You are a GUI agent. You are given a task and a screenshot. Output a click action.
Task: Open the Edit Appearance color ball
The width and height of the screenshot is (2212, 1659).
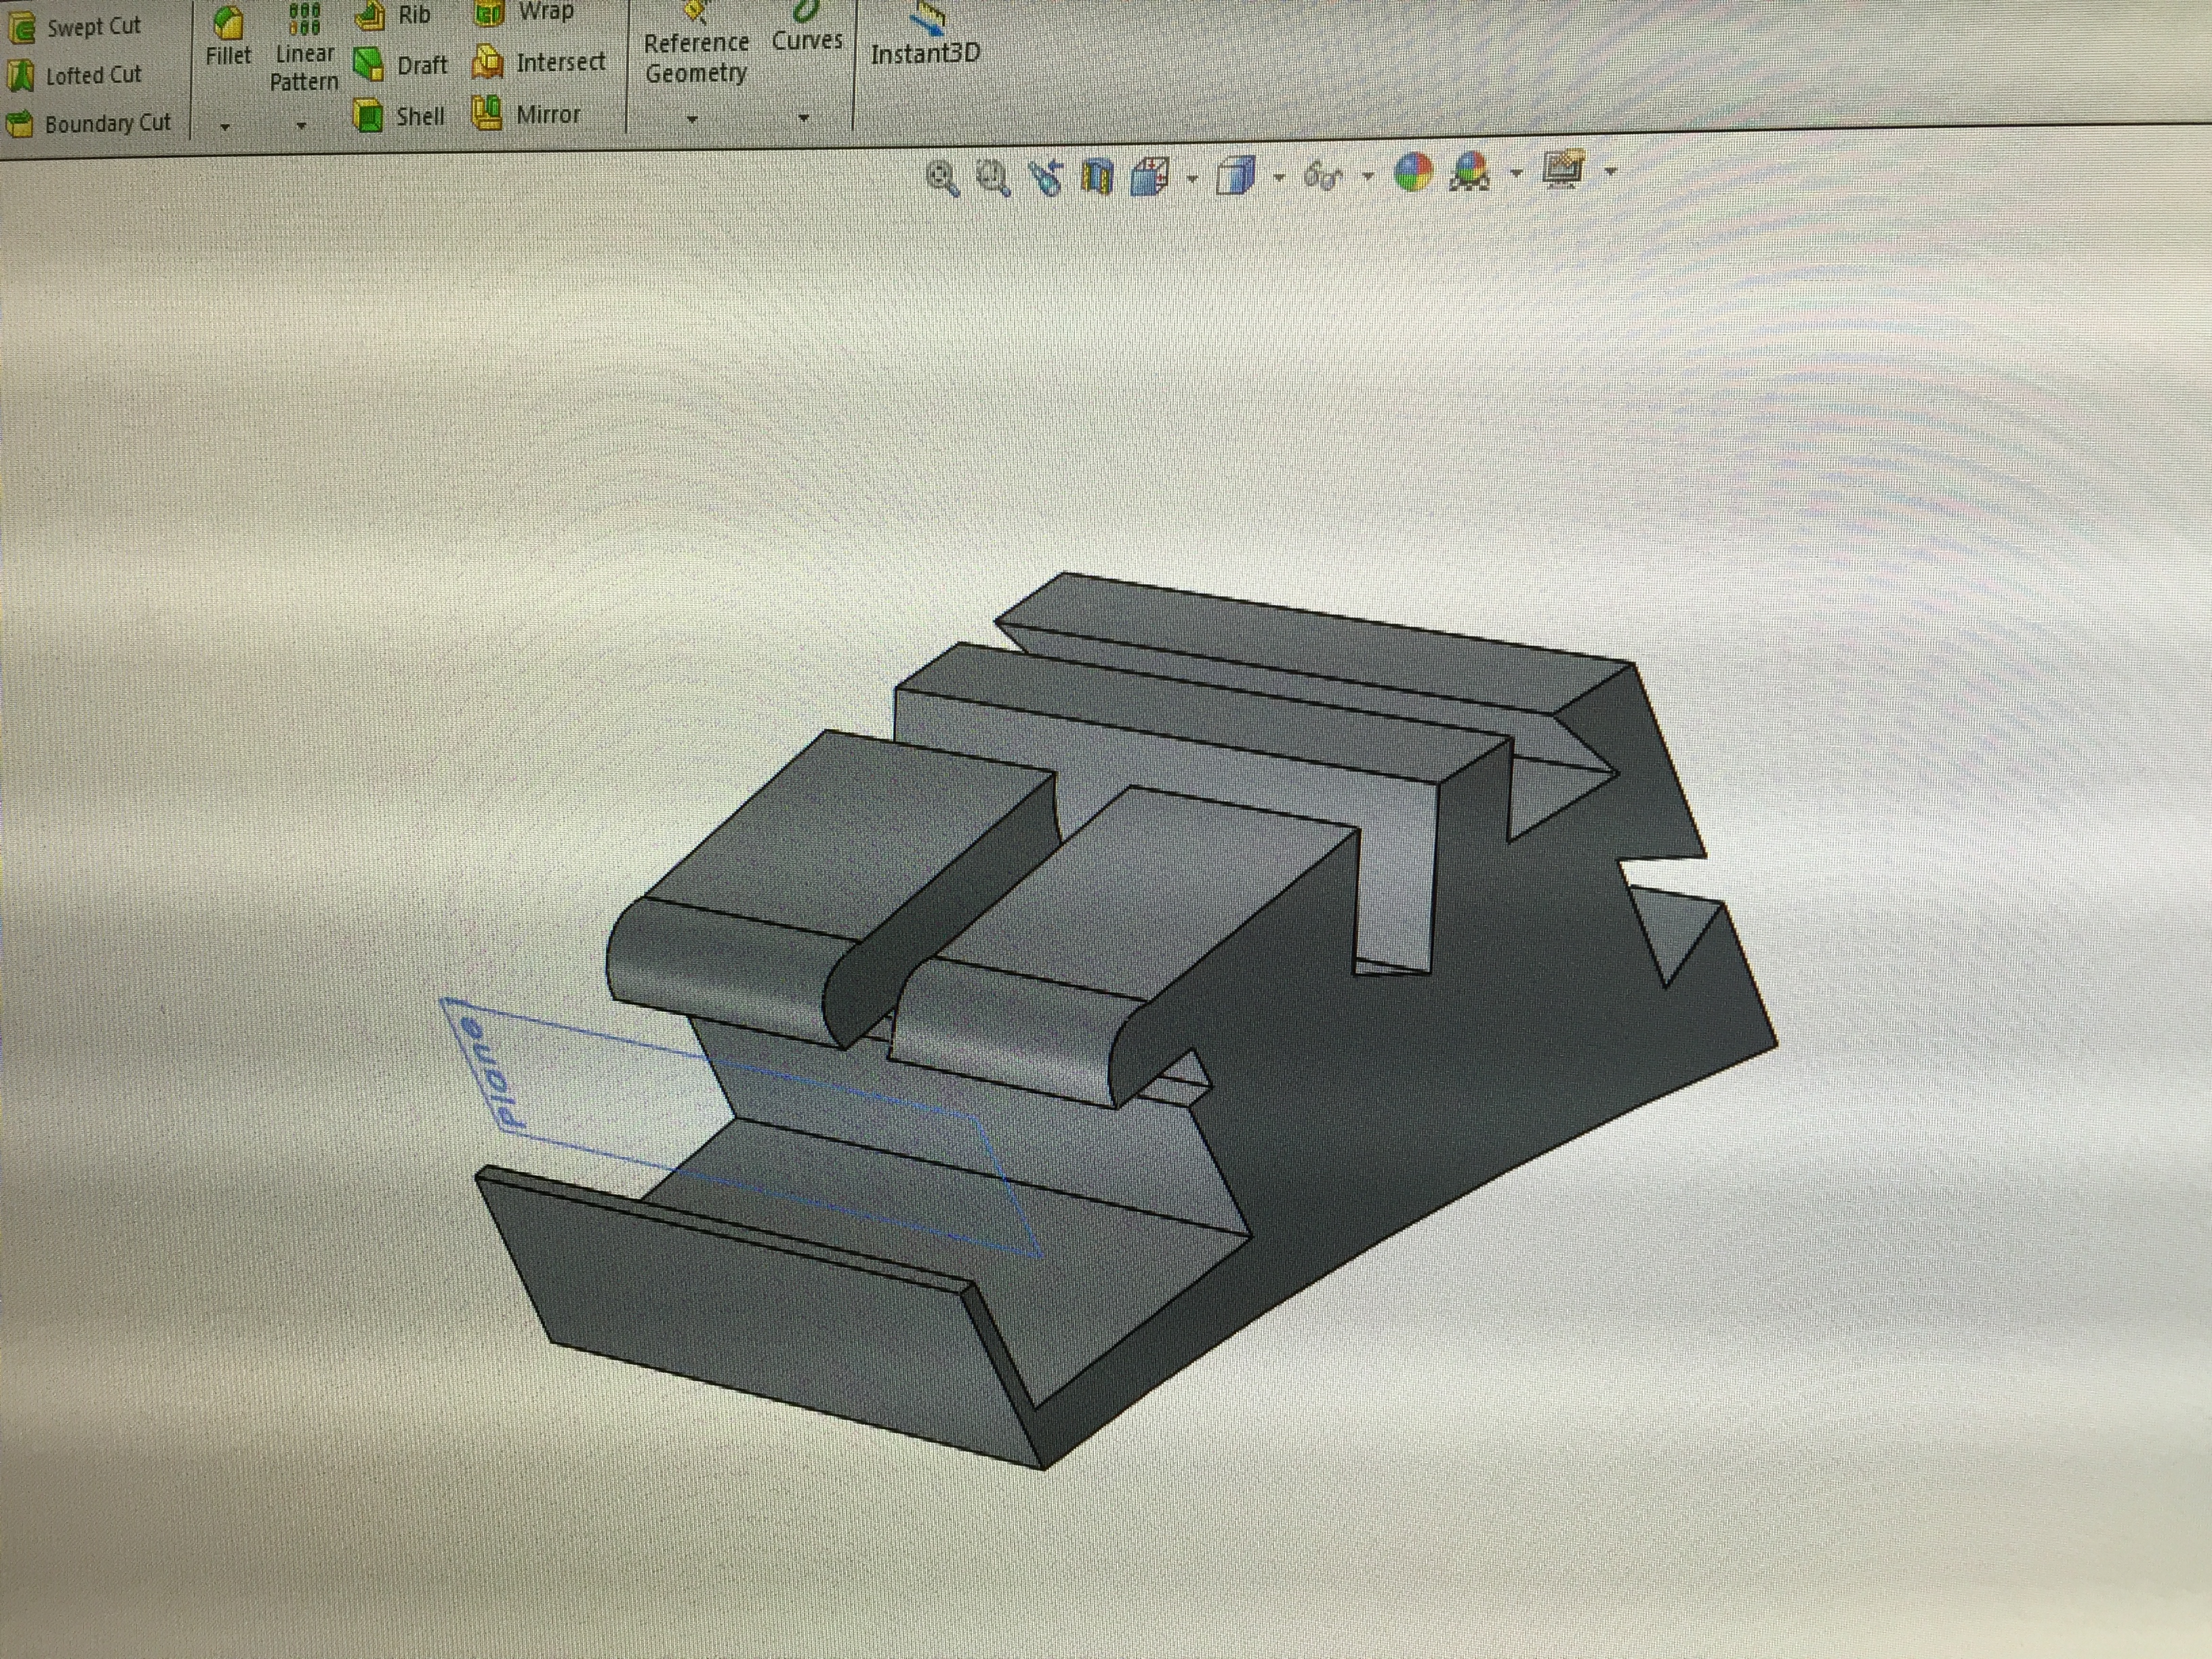point(1413,173)
